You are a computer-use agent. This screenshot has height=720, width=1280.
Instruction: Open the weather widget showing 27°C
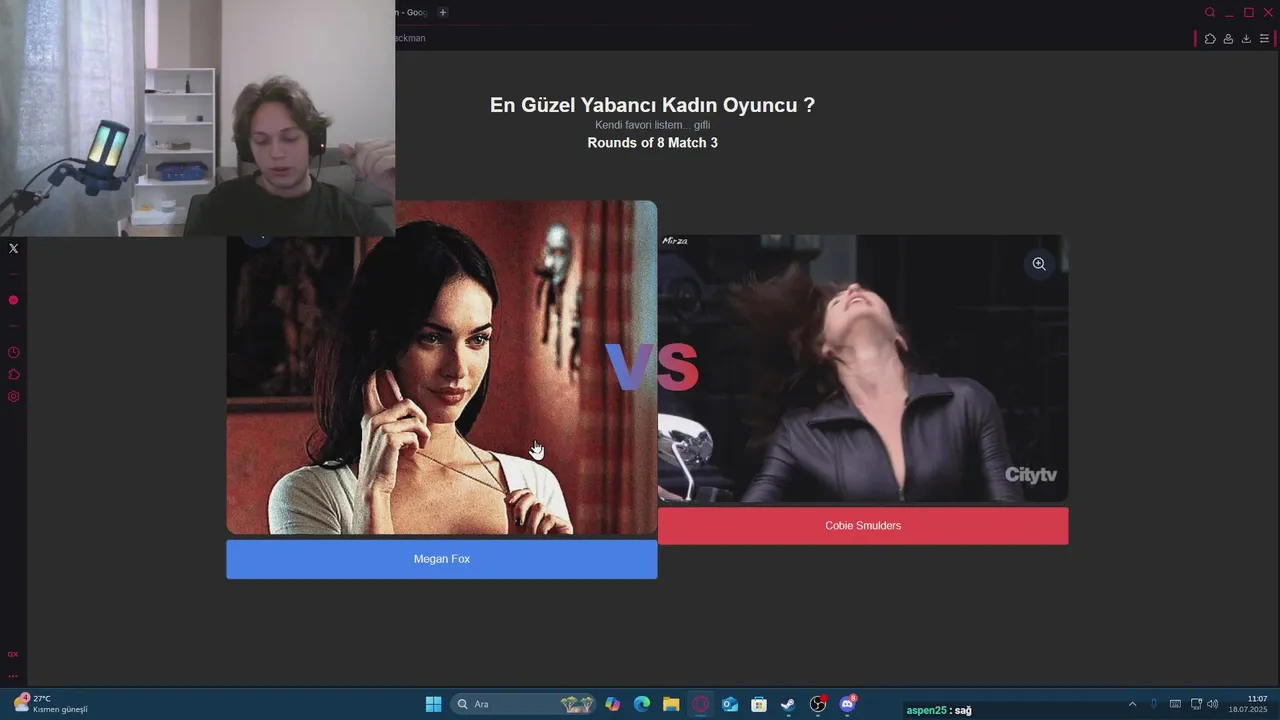(x=51, y=704)
